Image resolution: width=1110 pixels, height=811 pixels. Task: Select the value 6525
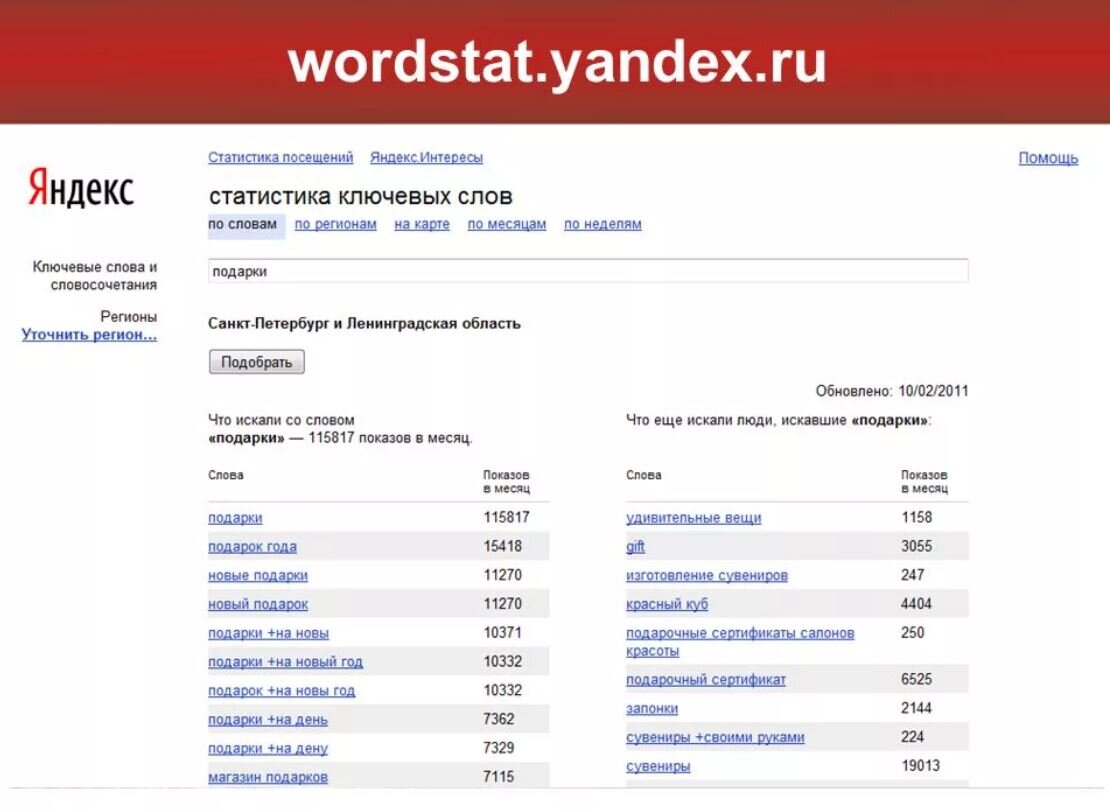tap(916, 679)
